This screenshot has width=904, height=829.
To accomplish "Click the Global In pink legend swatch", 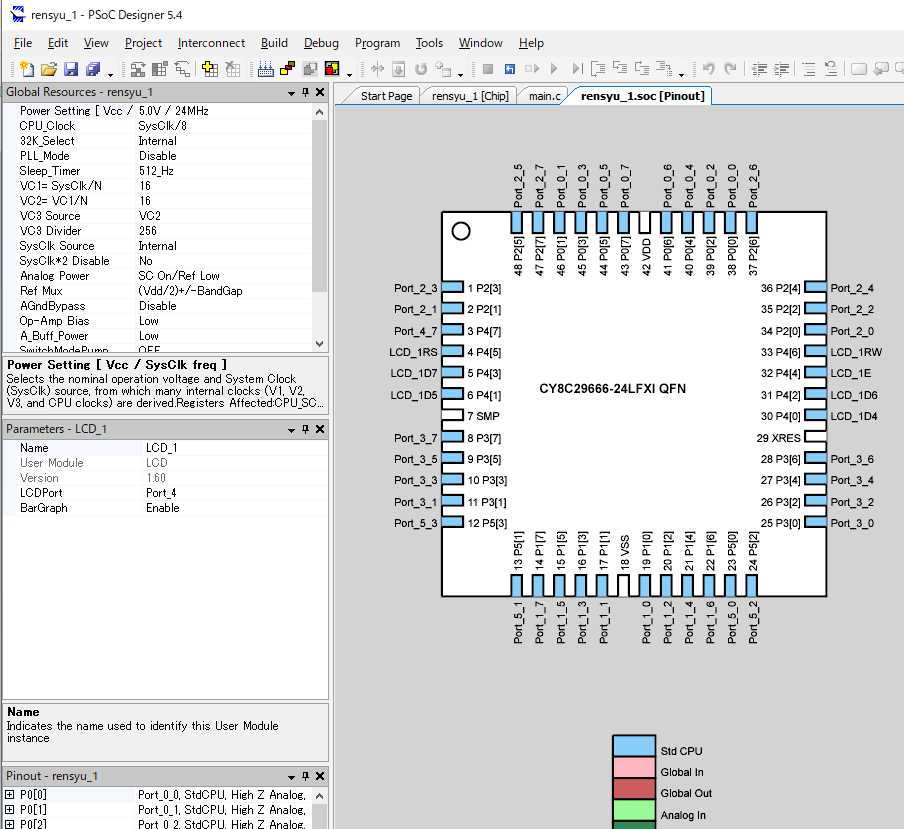I will pos(634,767).
